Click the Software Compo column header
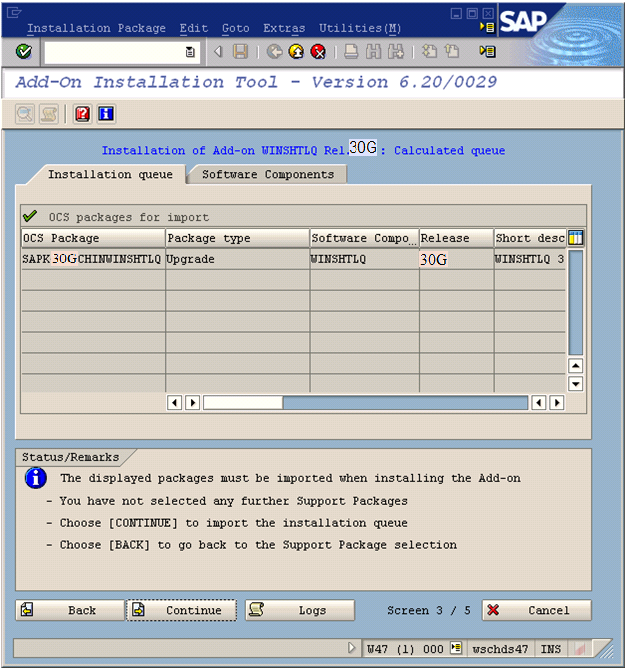The width and height of the screenshot is (625, 668). 364,238
